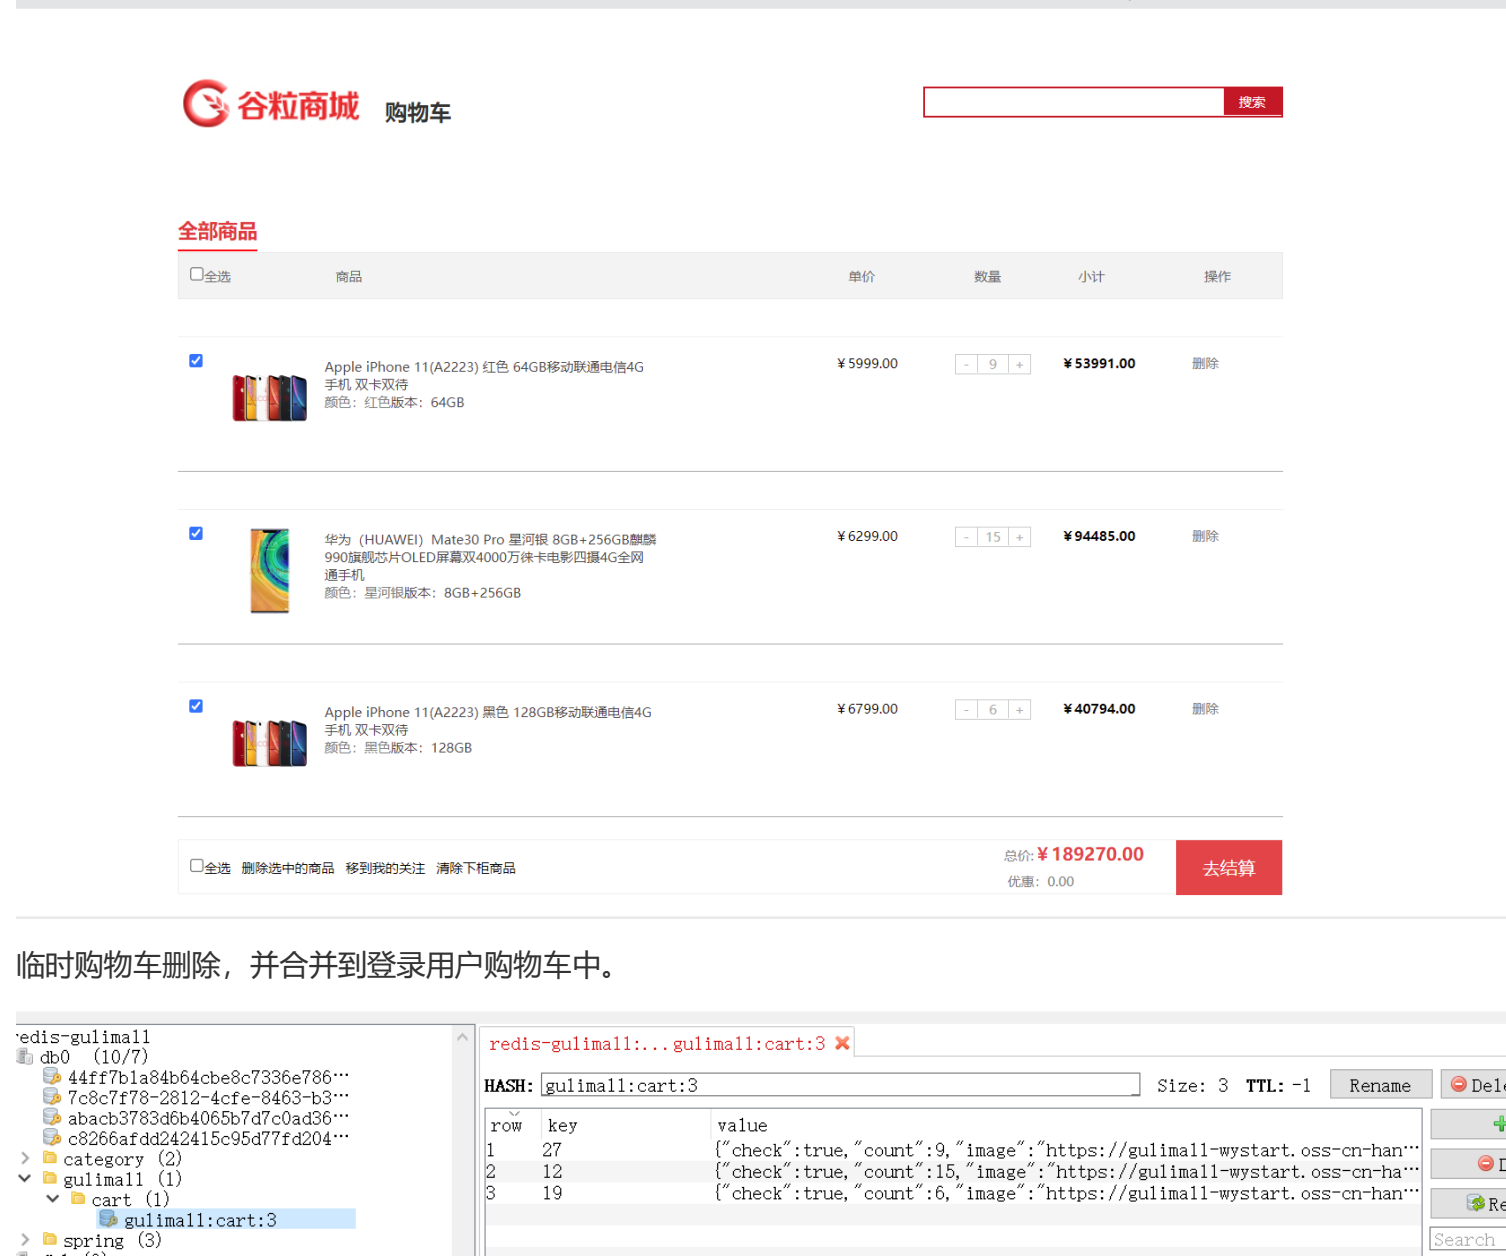Select the gulimall:cart:3 tree entry
This screenshot has width=1506, height=1257.
[x=227, y=1219]
